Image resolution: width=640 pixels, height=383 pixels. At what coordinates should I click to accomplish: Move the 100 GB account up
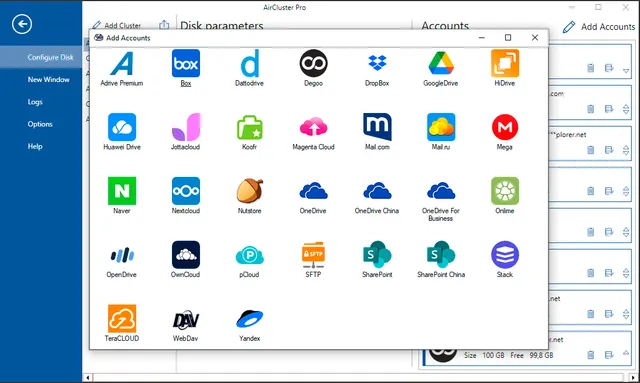click(x=626, y=352)
